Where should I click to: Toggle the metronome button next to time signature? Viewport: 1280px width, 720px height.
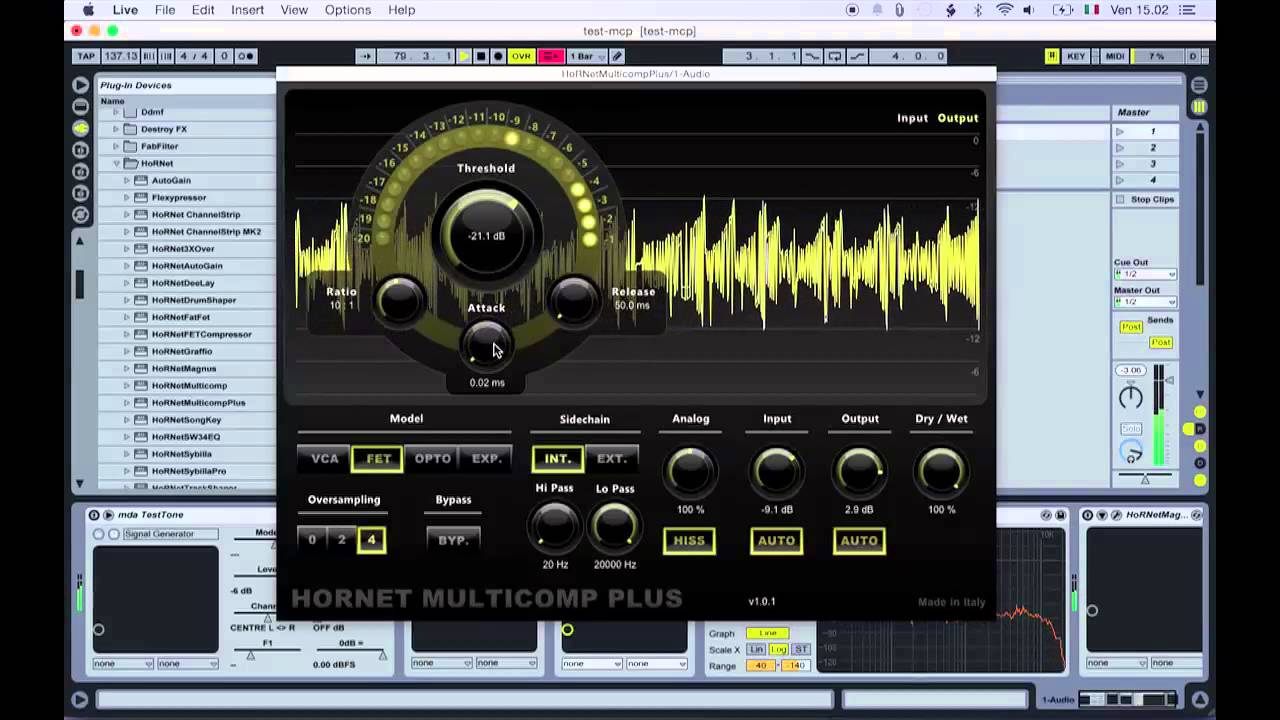tap(246, 56)
